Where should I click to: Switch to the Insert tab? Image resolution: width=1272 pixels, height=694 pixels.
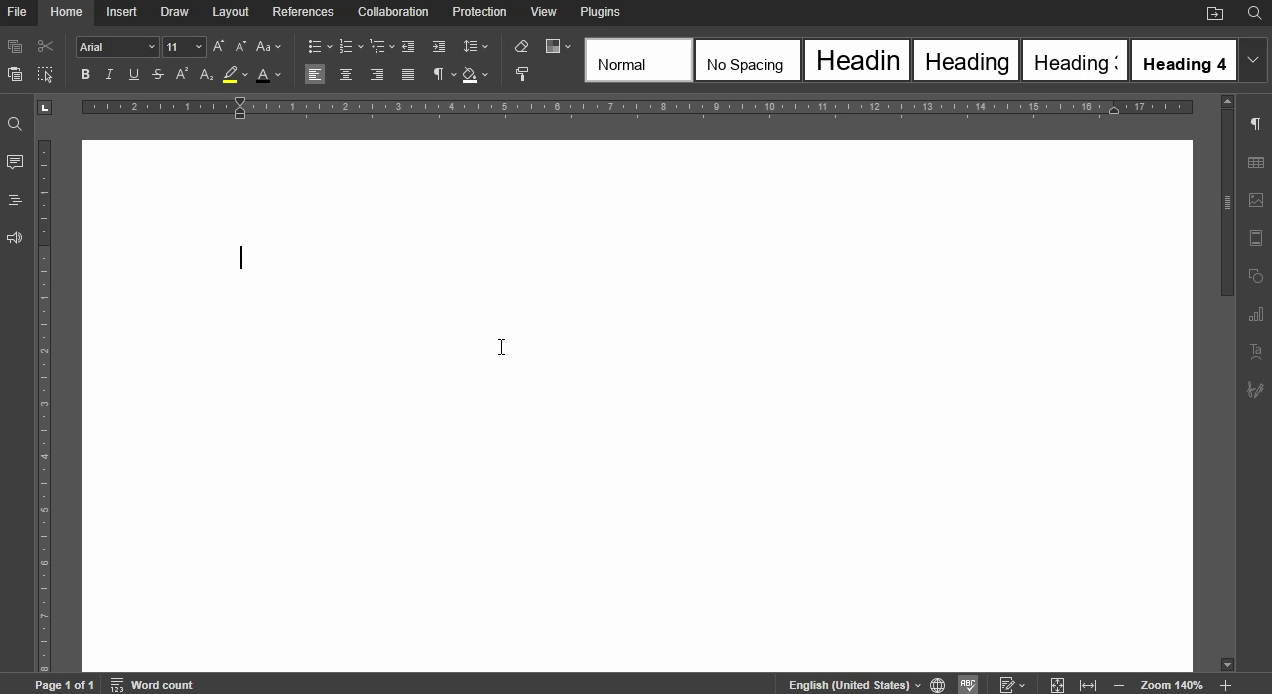coord(122,12)
